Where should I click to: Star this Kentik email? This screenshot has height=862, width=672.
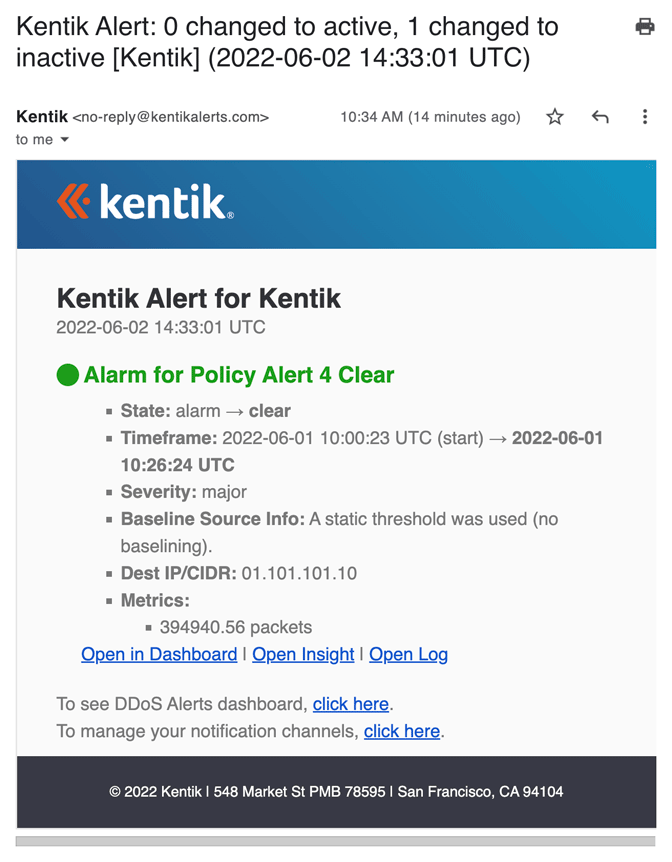(555, 117)
